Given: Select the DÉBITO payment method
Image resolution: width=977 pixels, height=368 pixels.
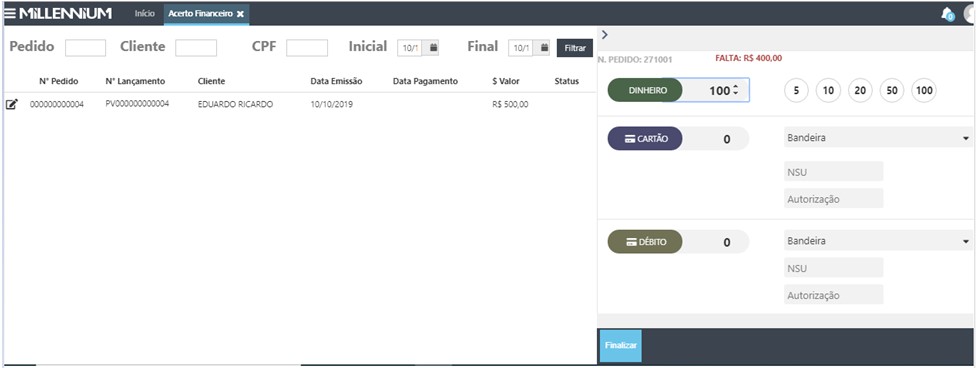Looking at the screenshot, I should [x=645, y=242].
